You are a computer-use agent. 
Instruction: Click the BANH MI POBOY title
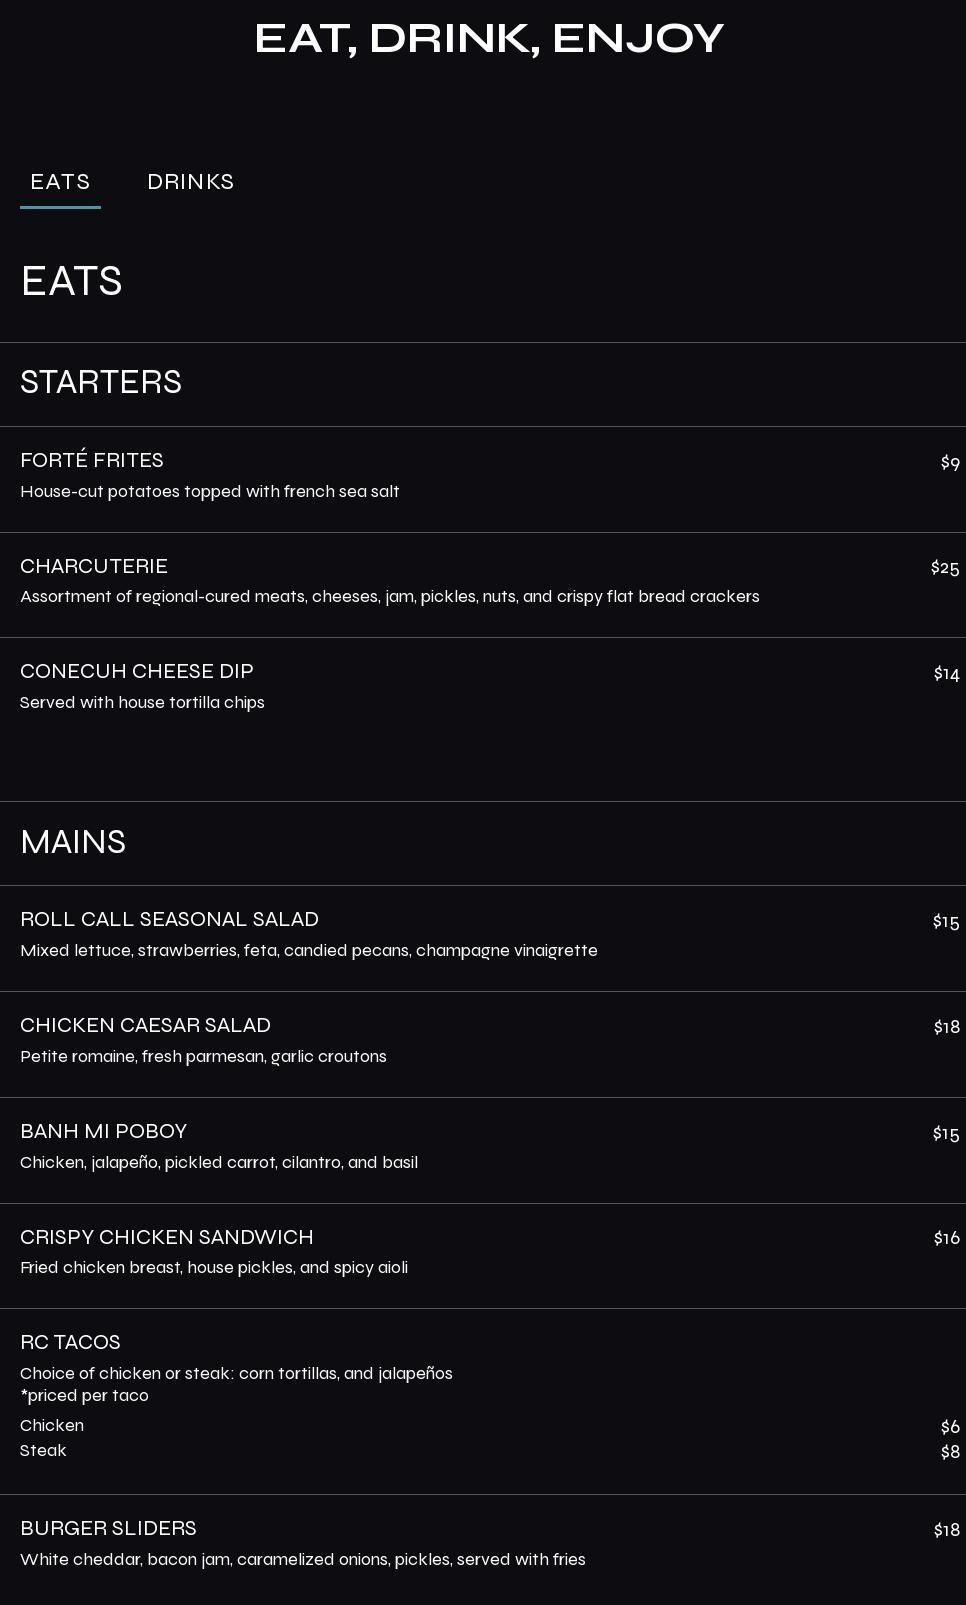point(104,1131)
